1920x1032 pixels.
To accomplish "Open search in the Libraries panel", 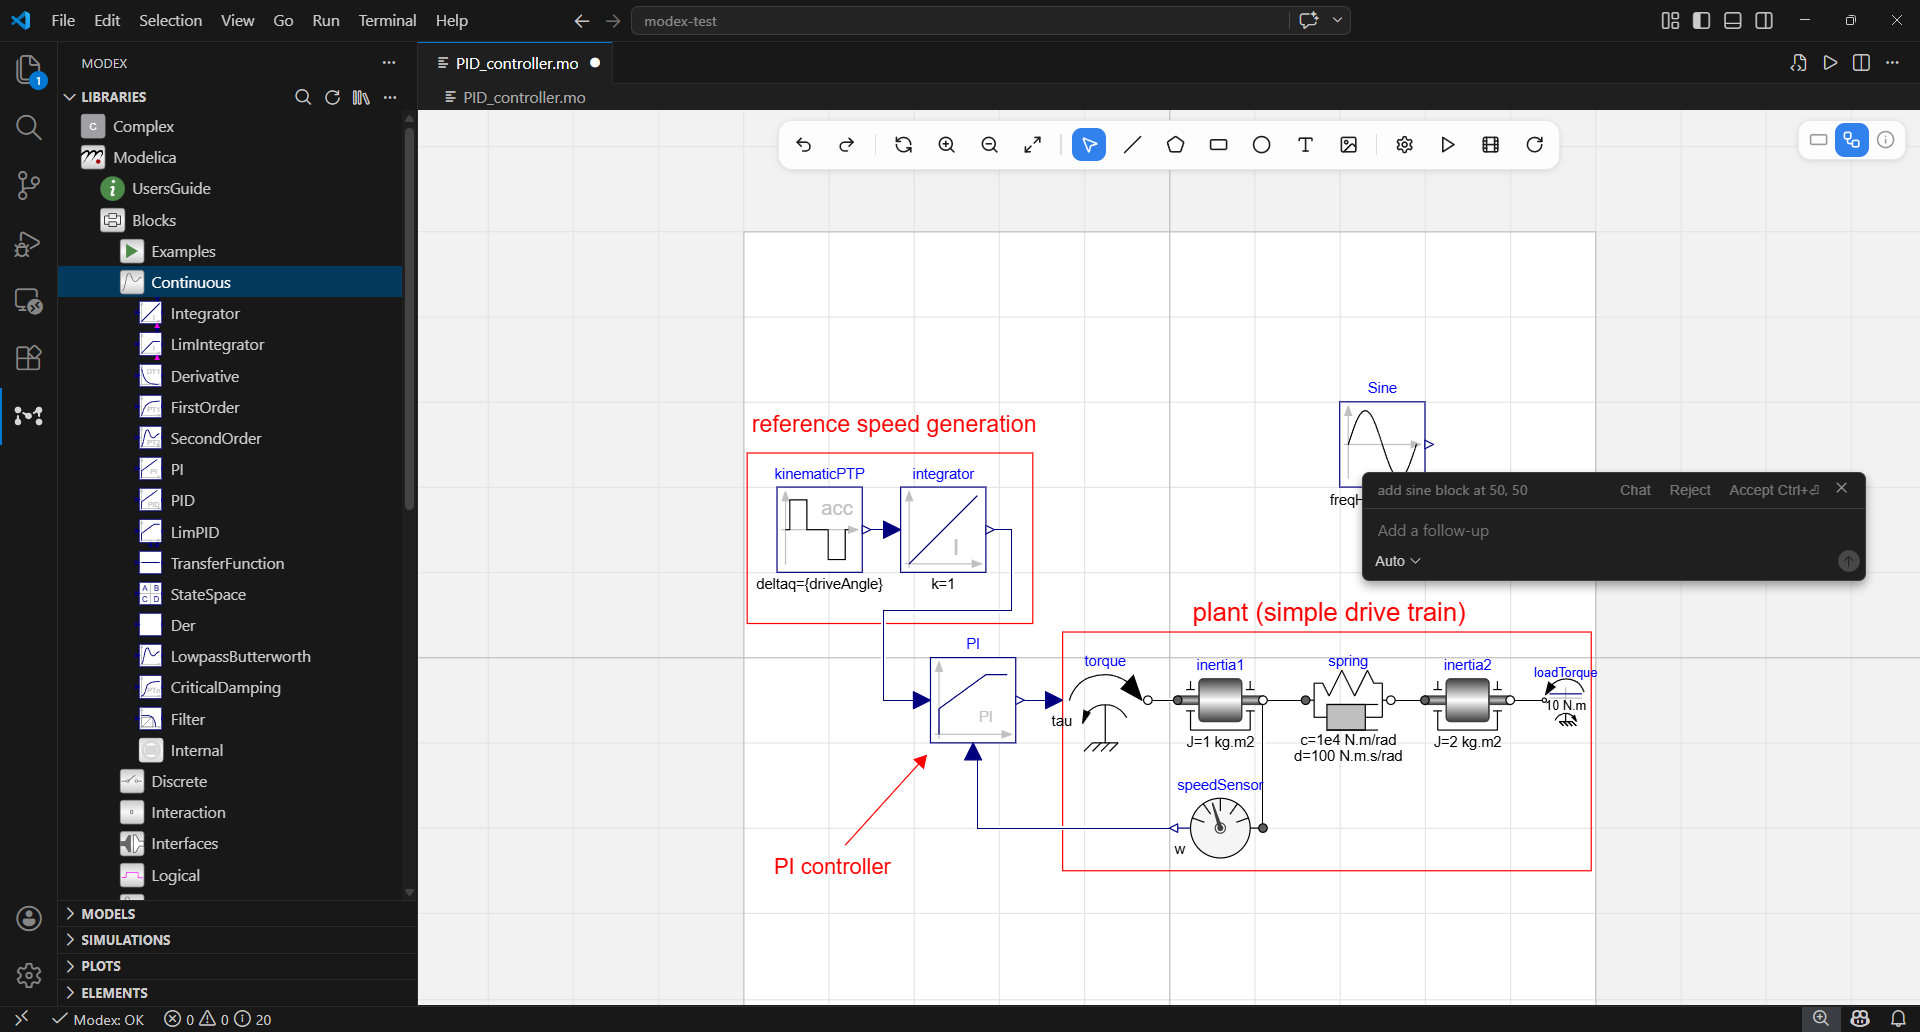I will tap(303, 97).
